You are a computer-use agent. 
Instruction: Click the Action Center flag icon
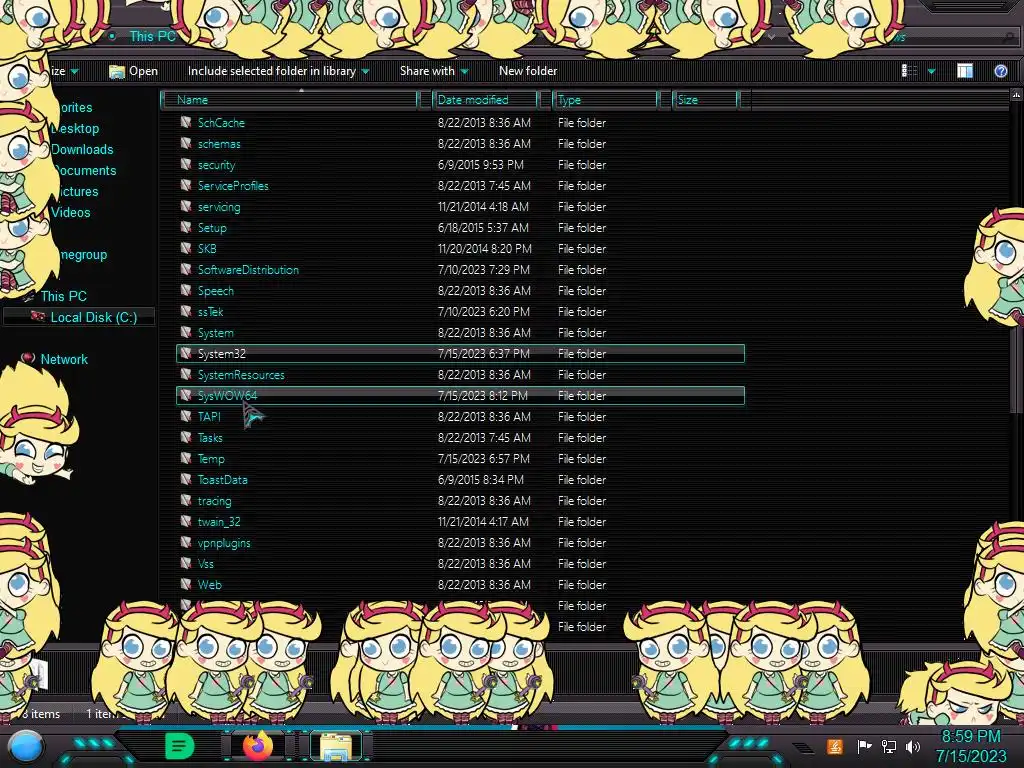(863, 746)
